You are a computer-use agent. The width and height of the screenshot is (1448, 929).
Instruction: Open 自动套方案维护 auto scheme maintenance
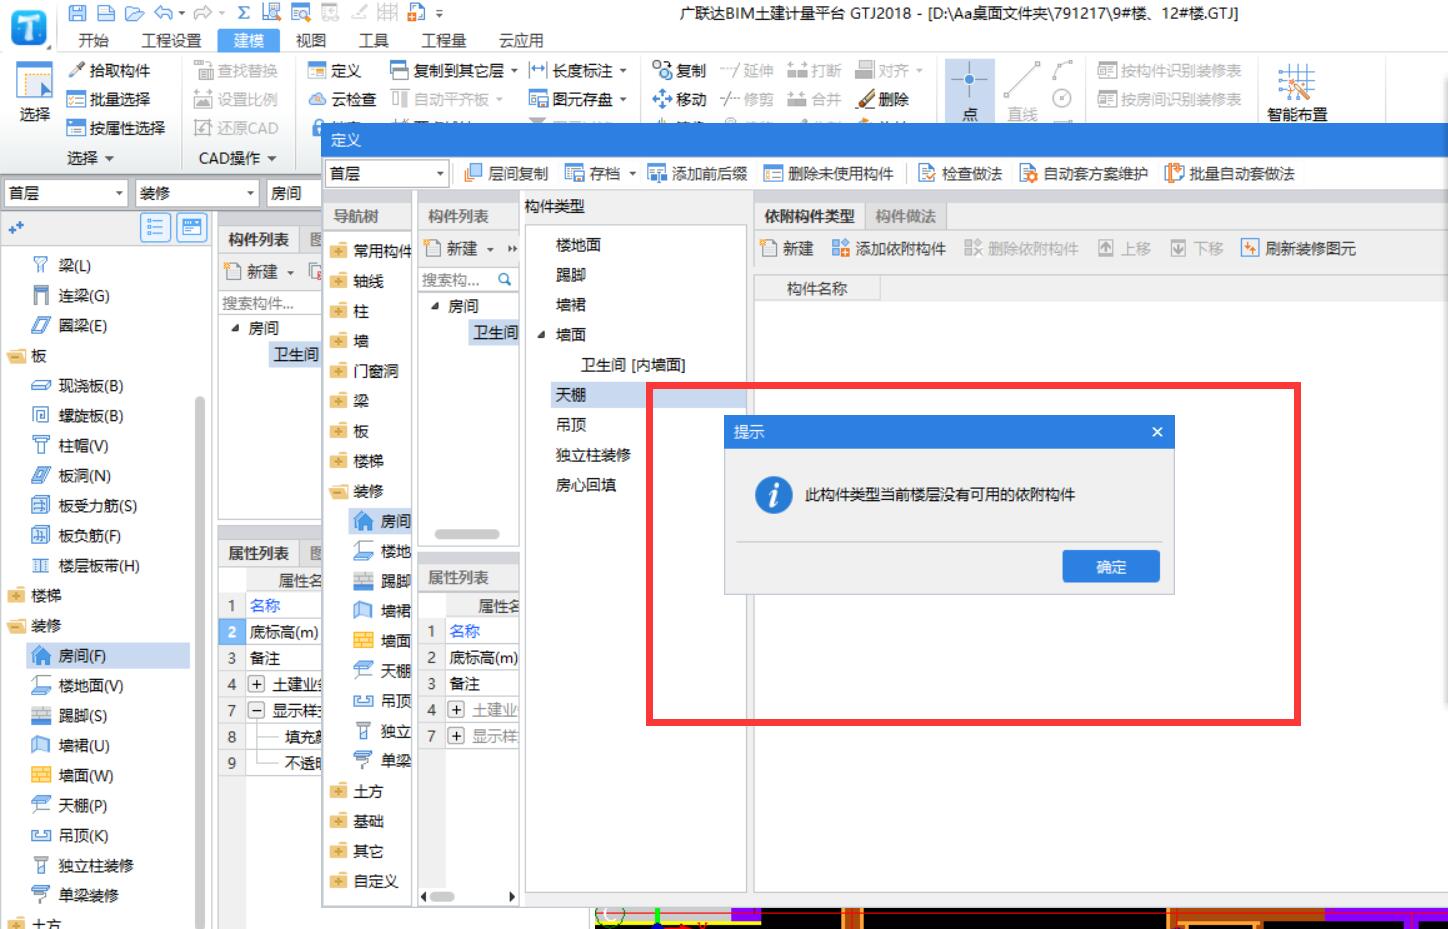[1084, 173]
